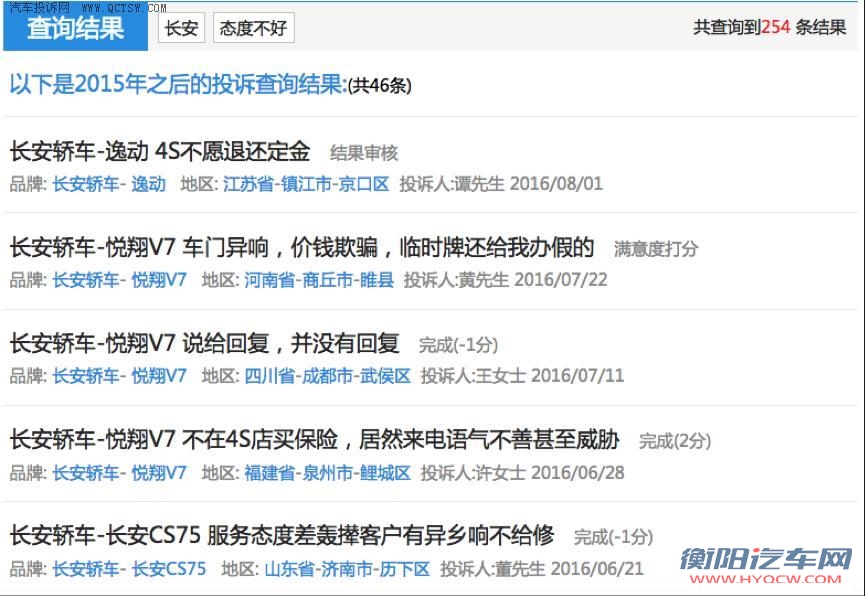Viewport: 865px width, 596px height.
Task: Click the 254 result count
Action: click(775, 26)
